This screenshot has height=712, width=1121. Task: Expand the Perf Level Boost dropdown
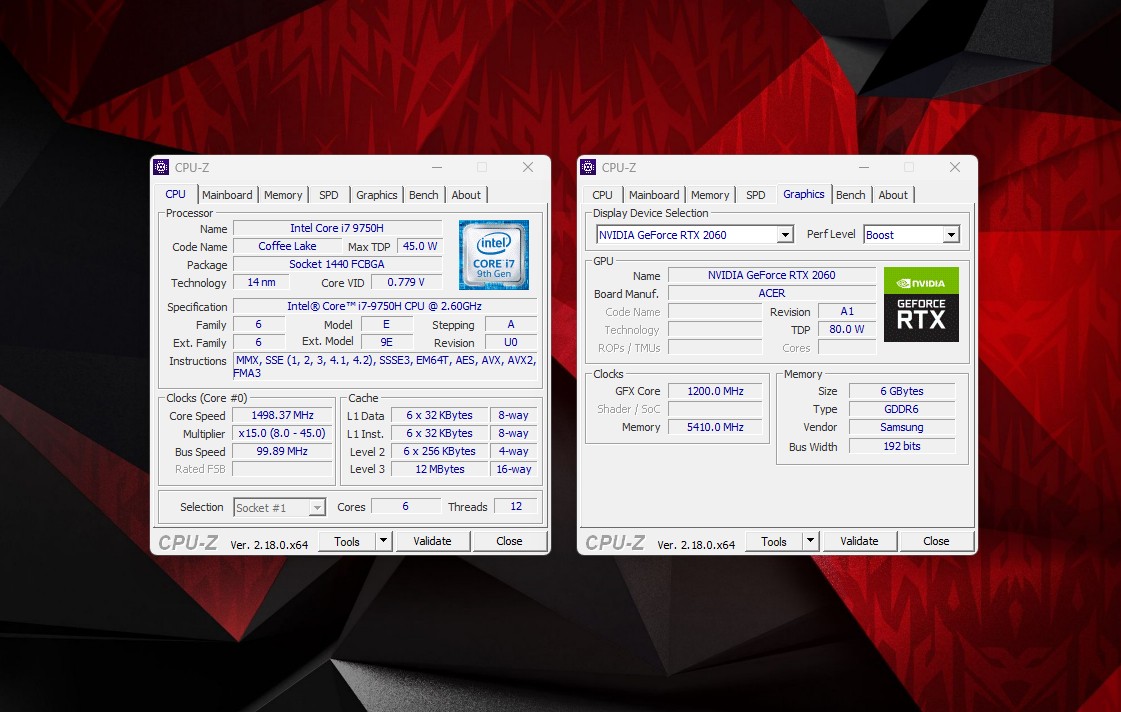[950, 235]
